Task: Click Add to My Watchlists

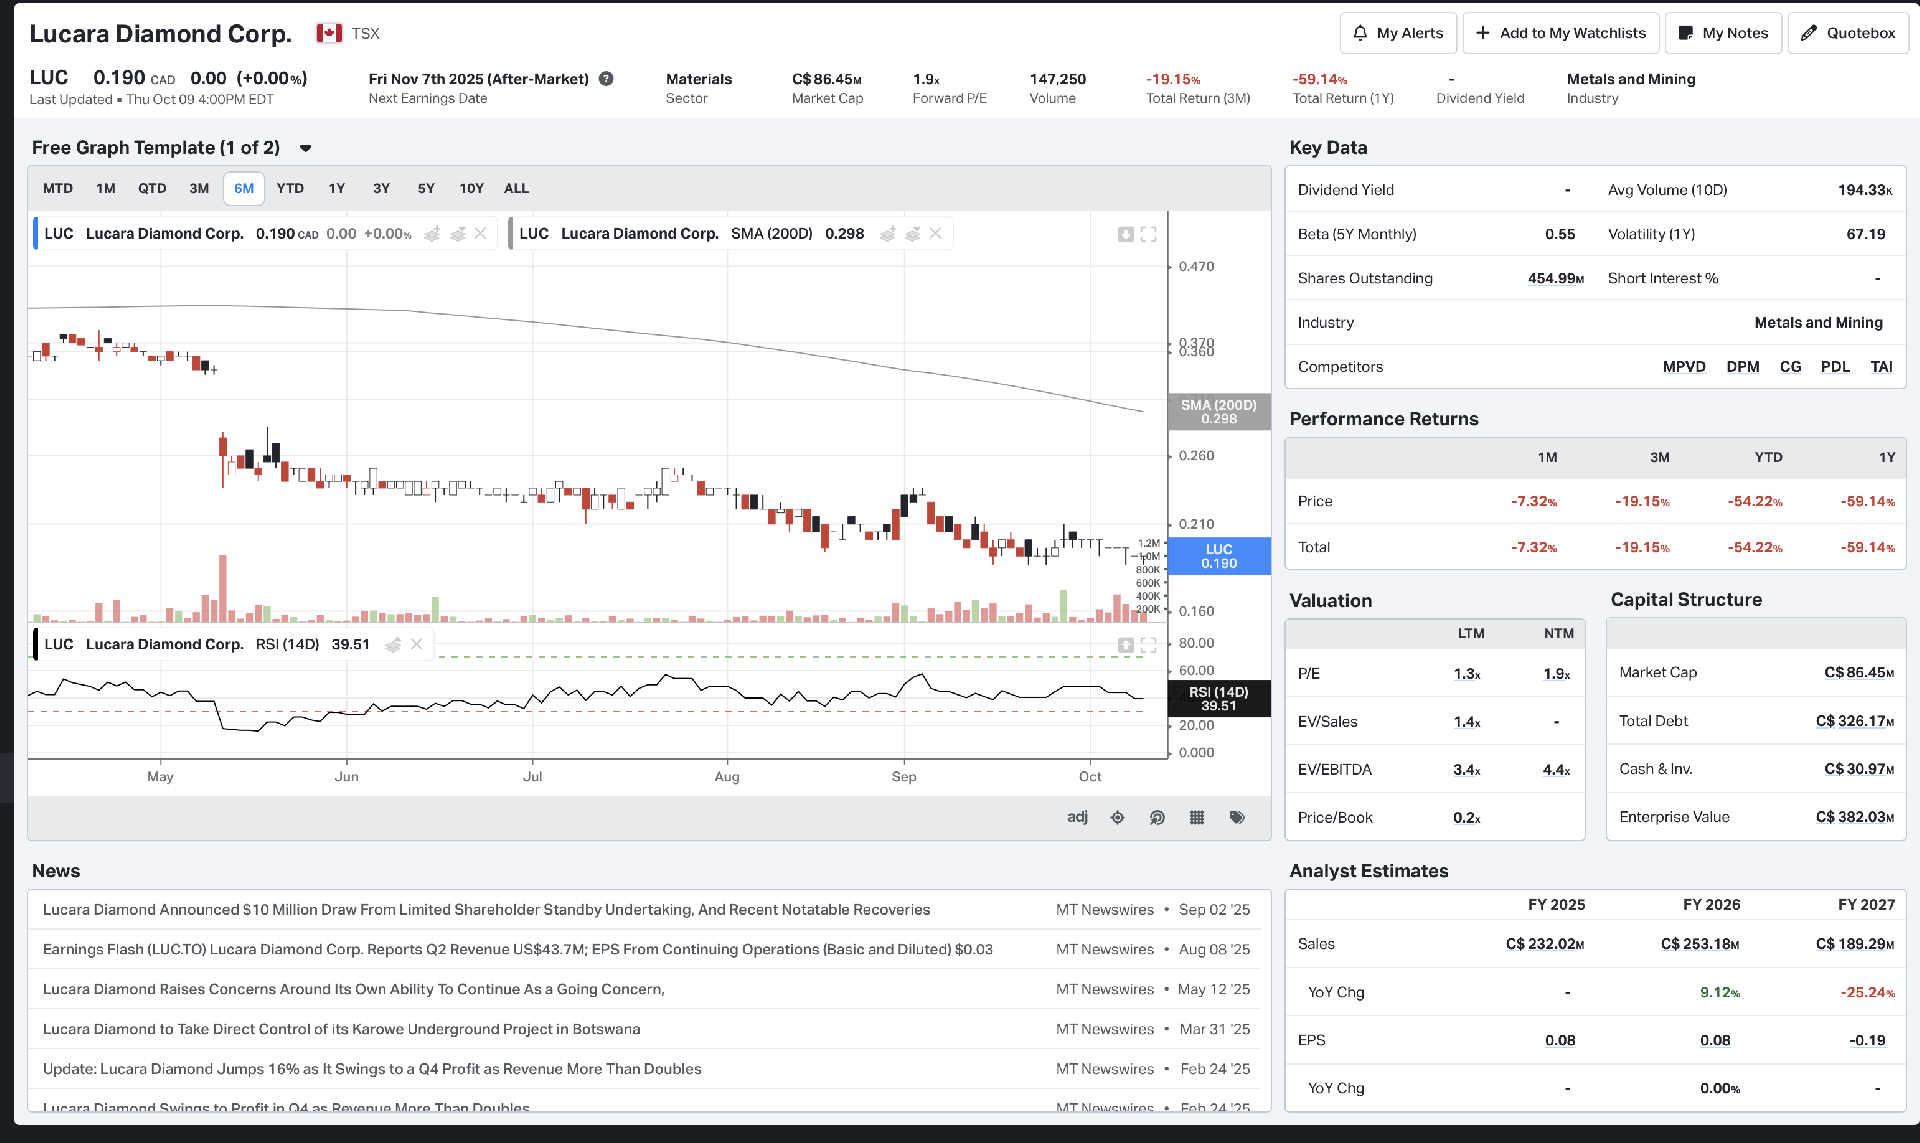Action: click(x=1561, y=33)
